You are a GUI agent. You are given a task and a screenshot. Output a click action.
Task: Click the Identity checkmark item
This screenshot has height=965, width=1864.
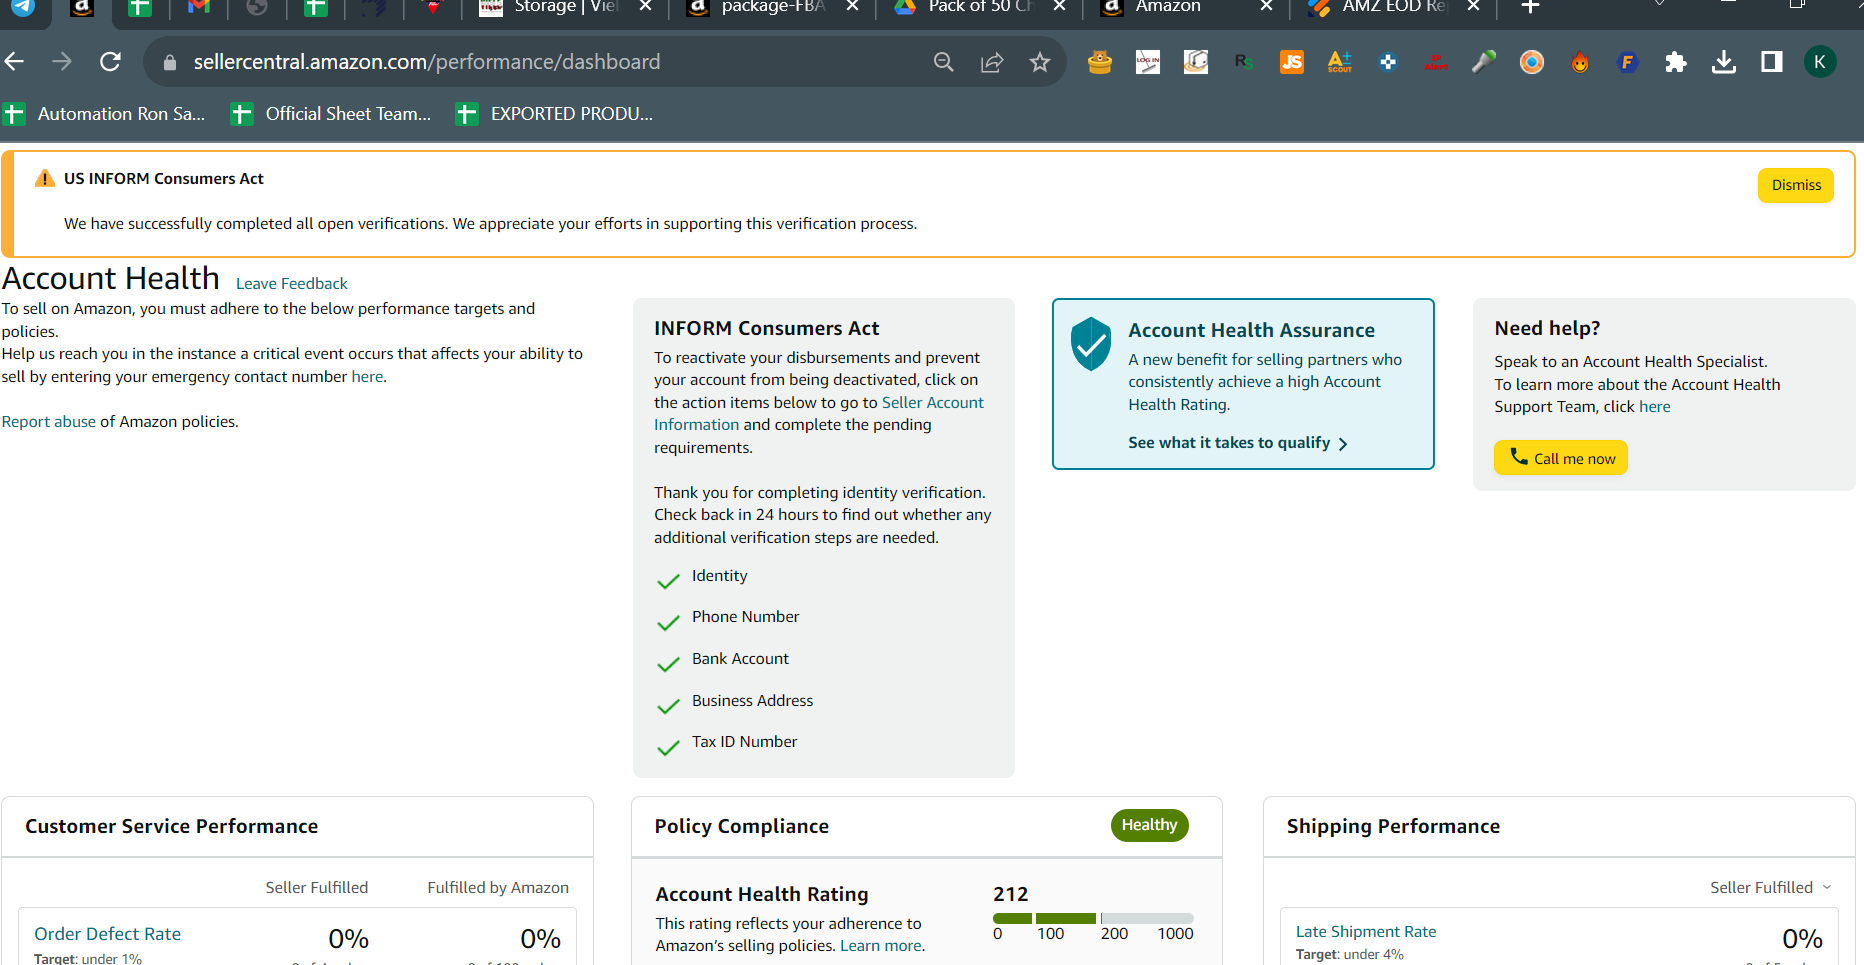[x=702, y=577]
